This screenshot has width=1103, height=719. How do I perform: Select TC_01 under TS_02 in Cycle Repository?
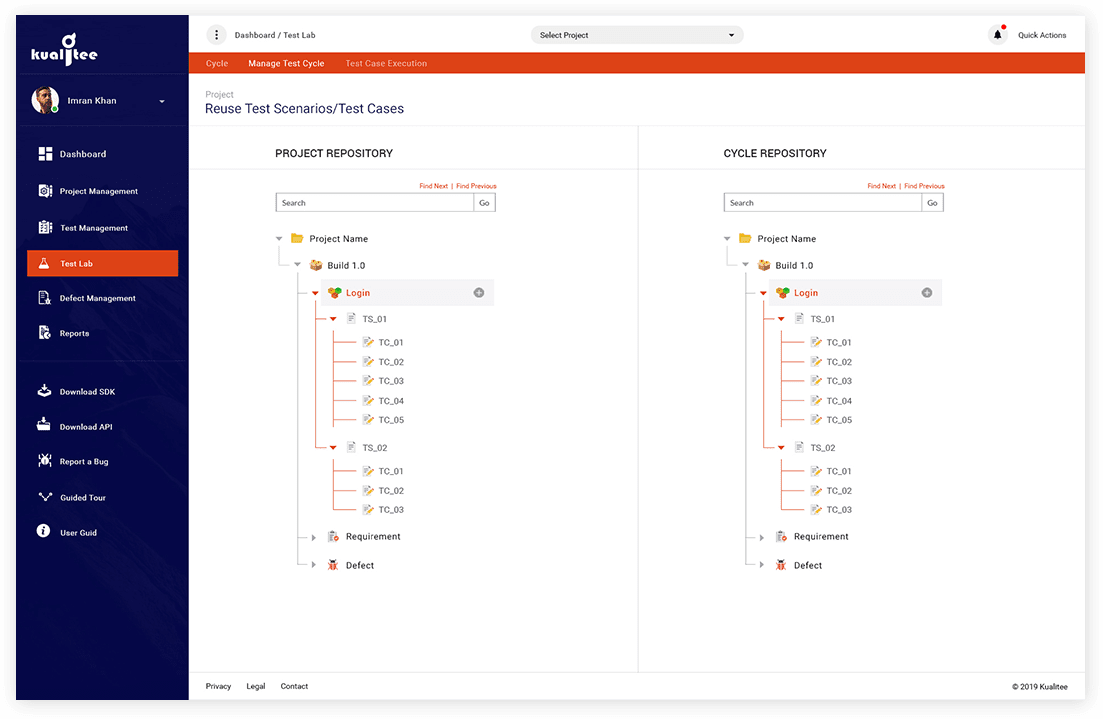(x=839, y=471)
